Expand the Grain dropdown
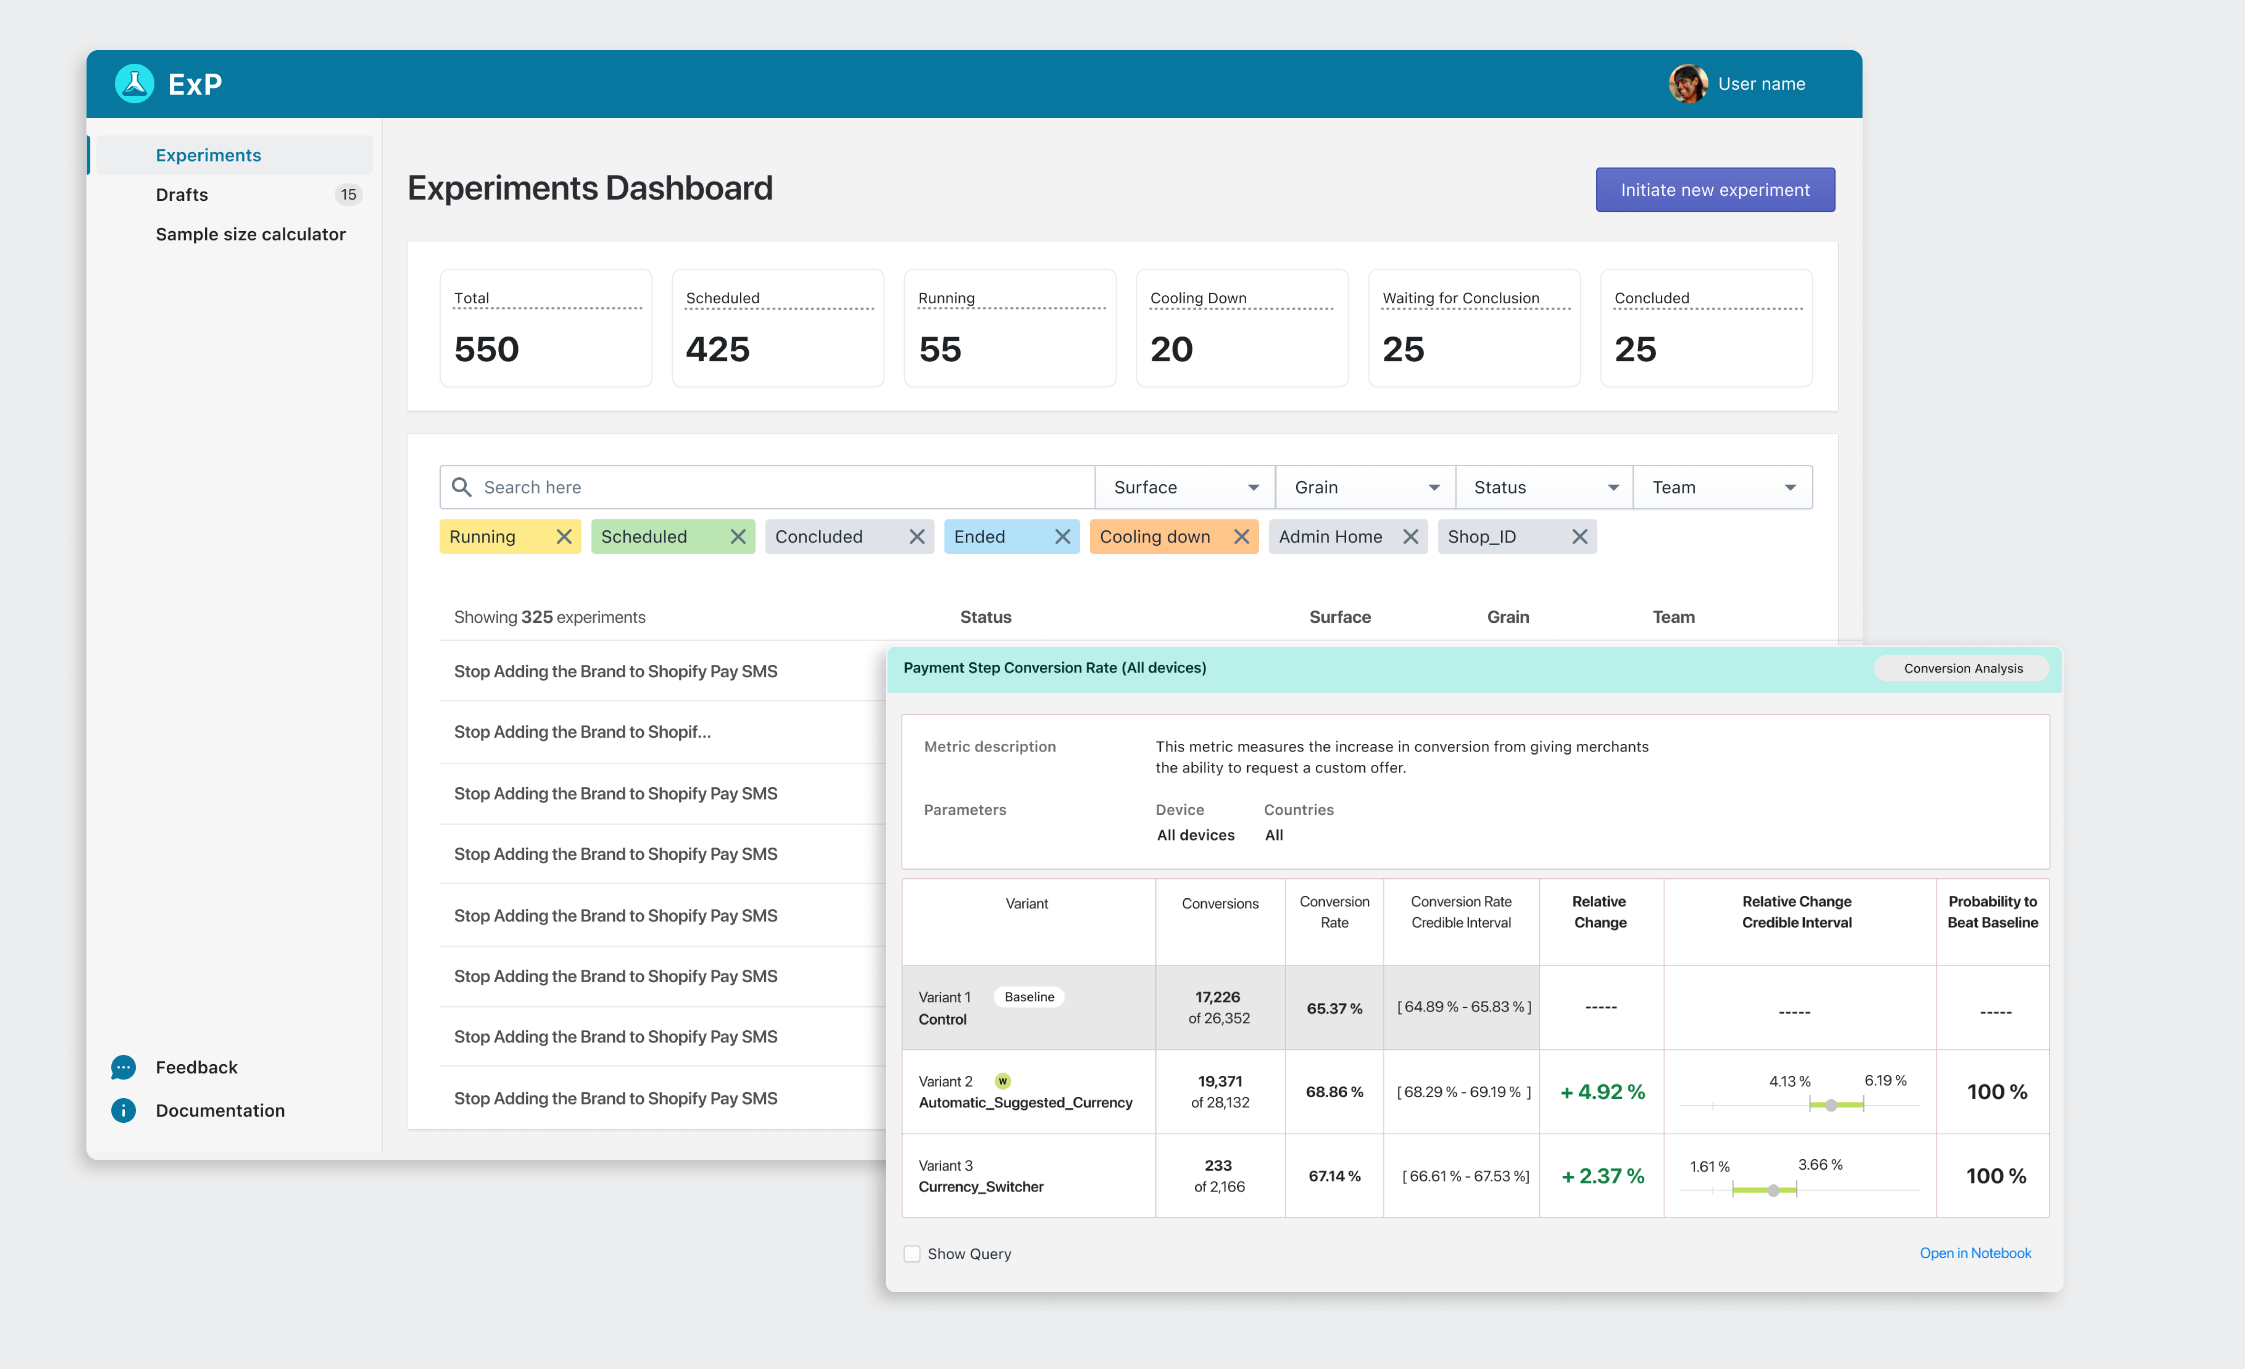Image resolution: width=2245 pixels, height=1369 pixels. 1365,487
